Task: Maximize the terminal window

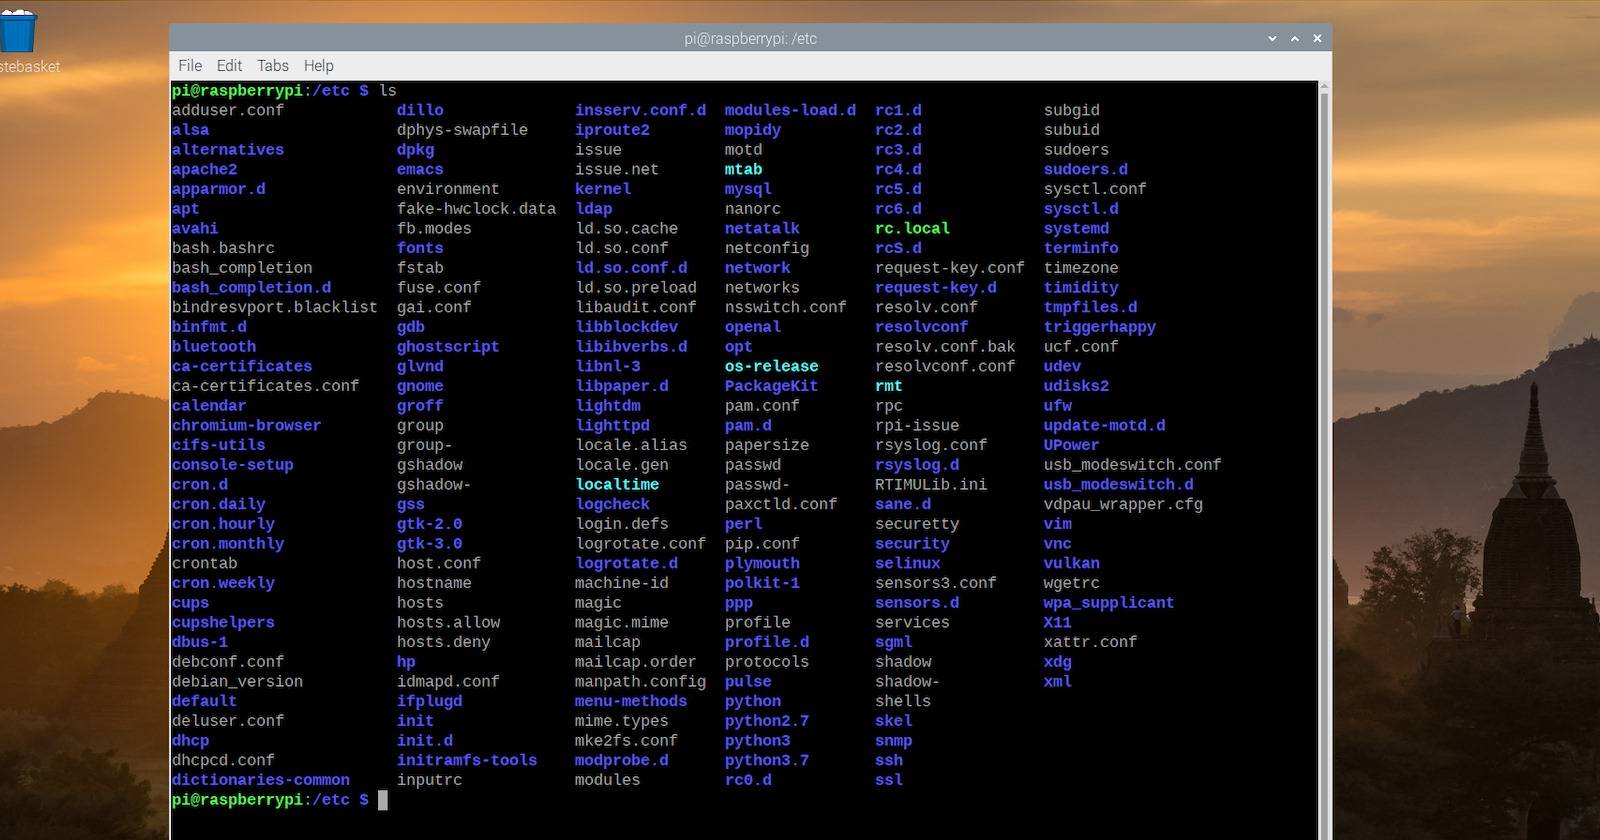Action: (x=1295, y=39)
